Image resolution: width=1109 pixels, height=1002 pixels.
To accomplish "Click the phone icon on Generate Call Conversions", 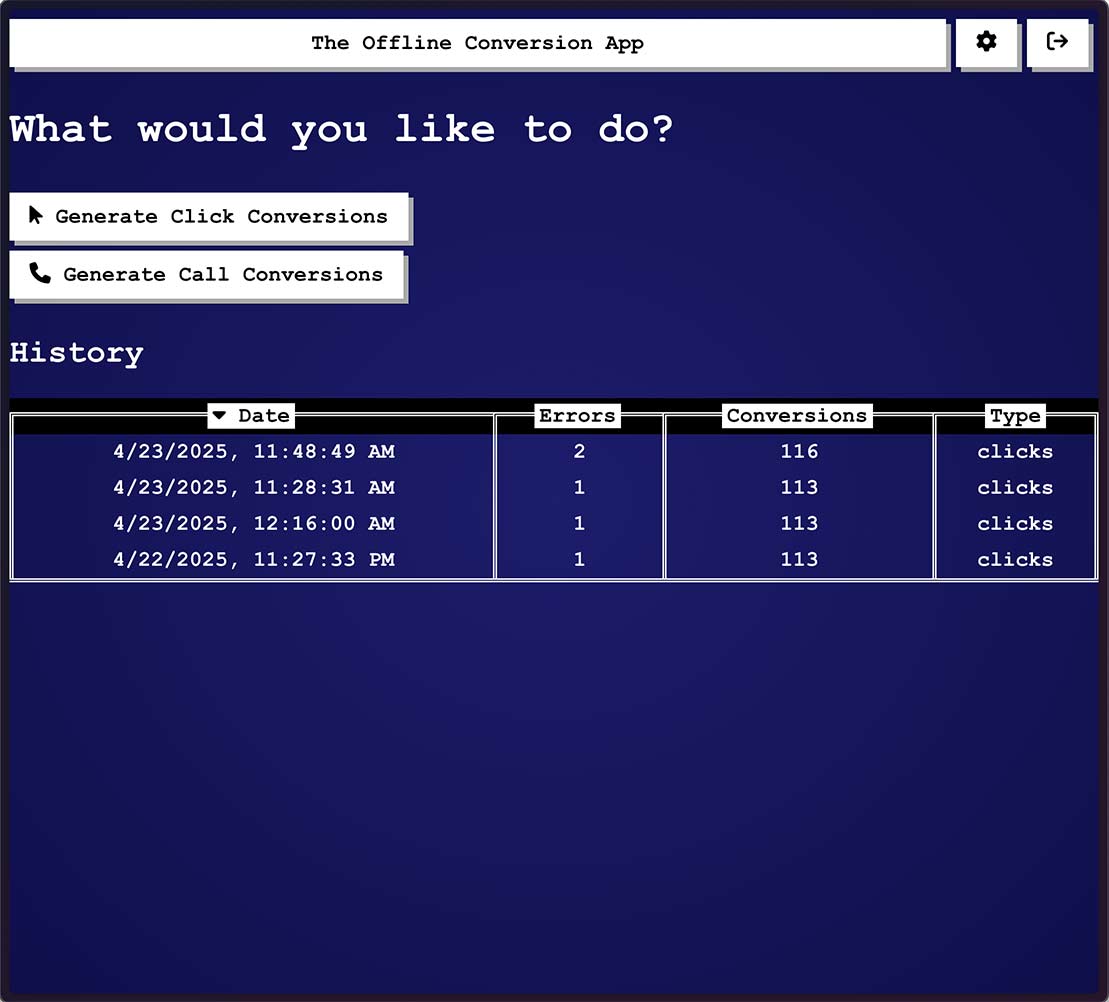I will pos(40,273).
